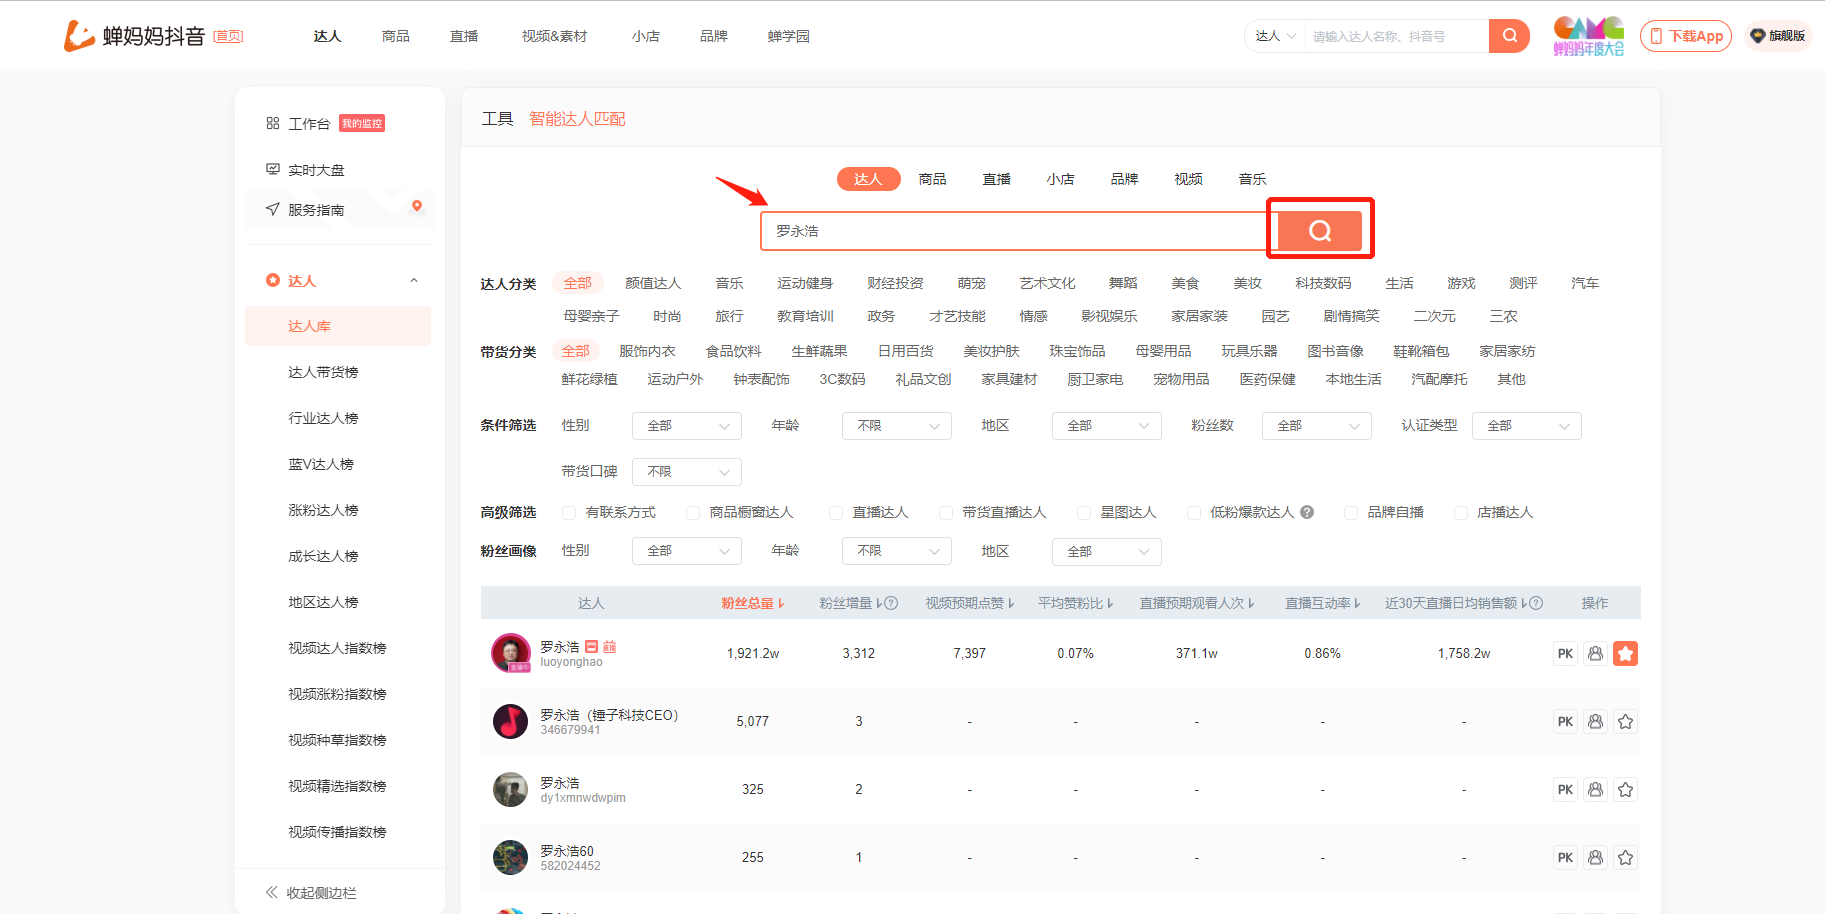This screenshot has width=1825, height=914.
Task: Click header 请输入达人名称 input
Action: pos(1396,36)
